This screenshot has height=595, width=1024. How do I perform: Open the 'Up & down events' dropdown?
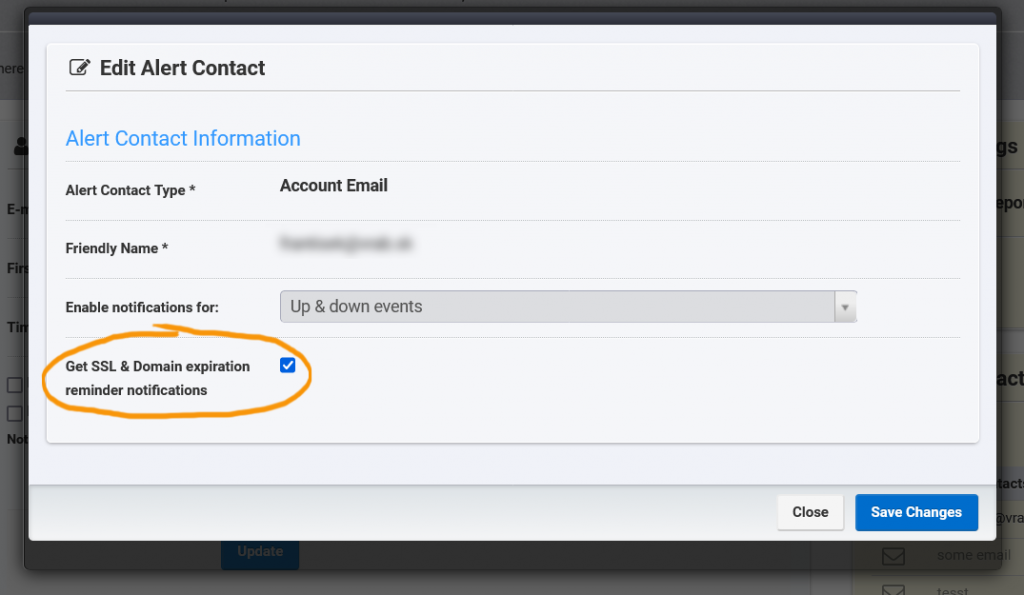[x=560, y=307]
